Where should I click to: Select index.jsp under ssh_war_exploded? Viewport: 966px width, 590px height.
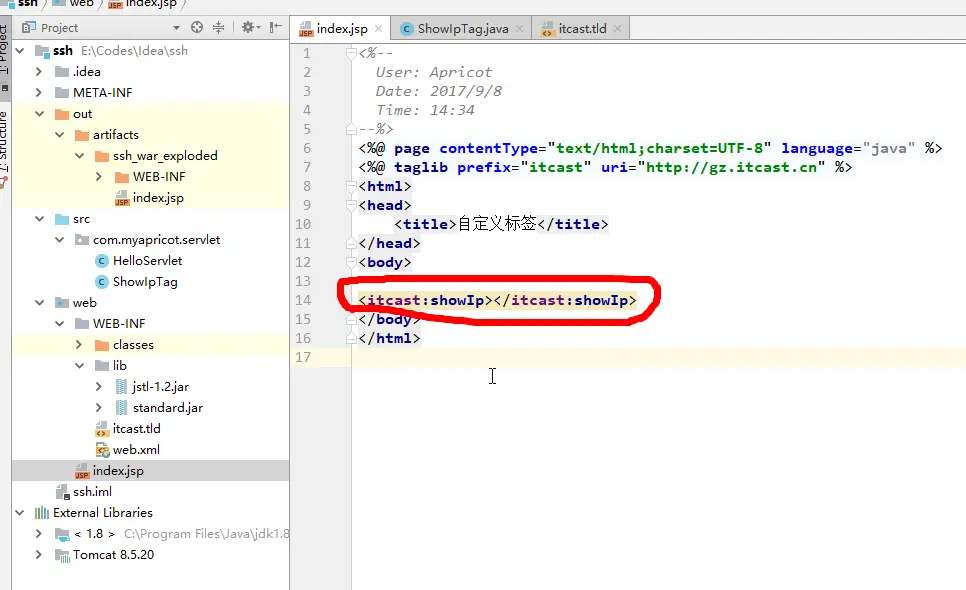point(158,198)
